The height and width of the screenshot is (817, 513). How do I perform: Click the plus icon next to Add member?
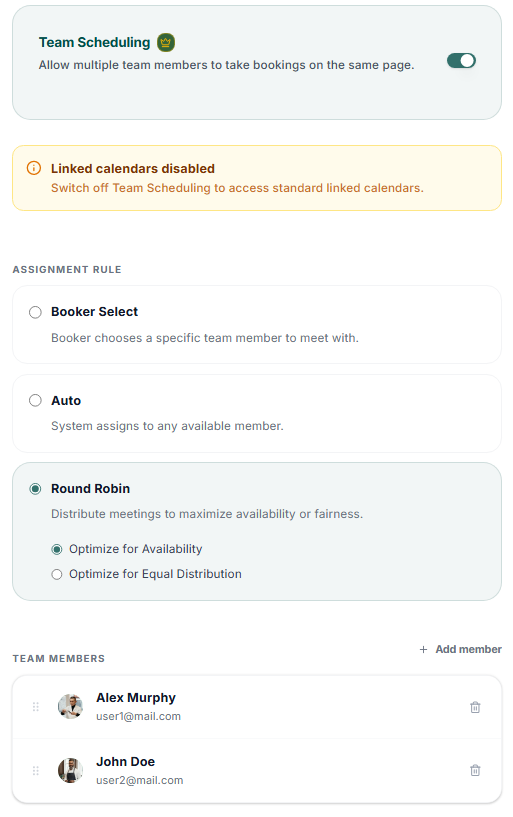pyautogui.click(x=423, y=649)
